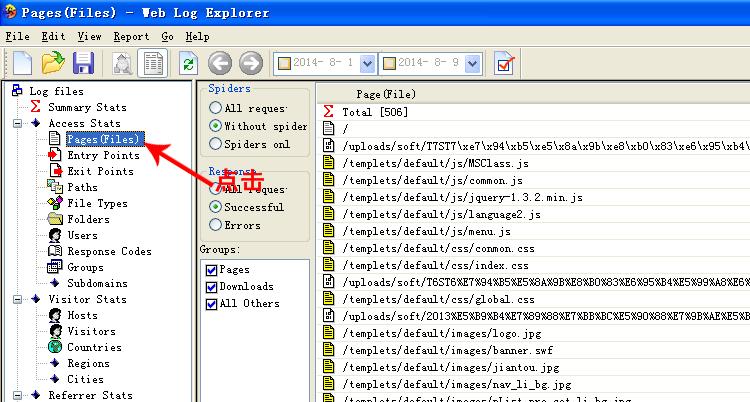
Task: Open log file with folder icon
Action: 53,64
